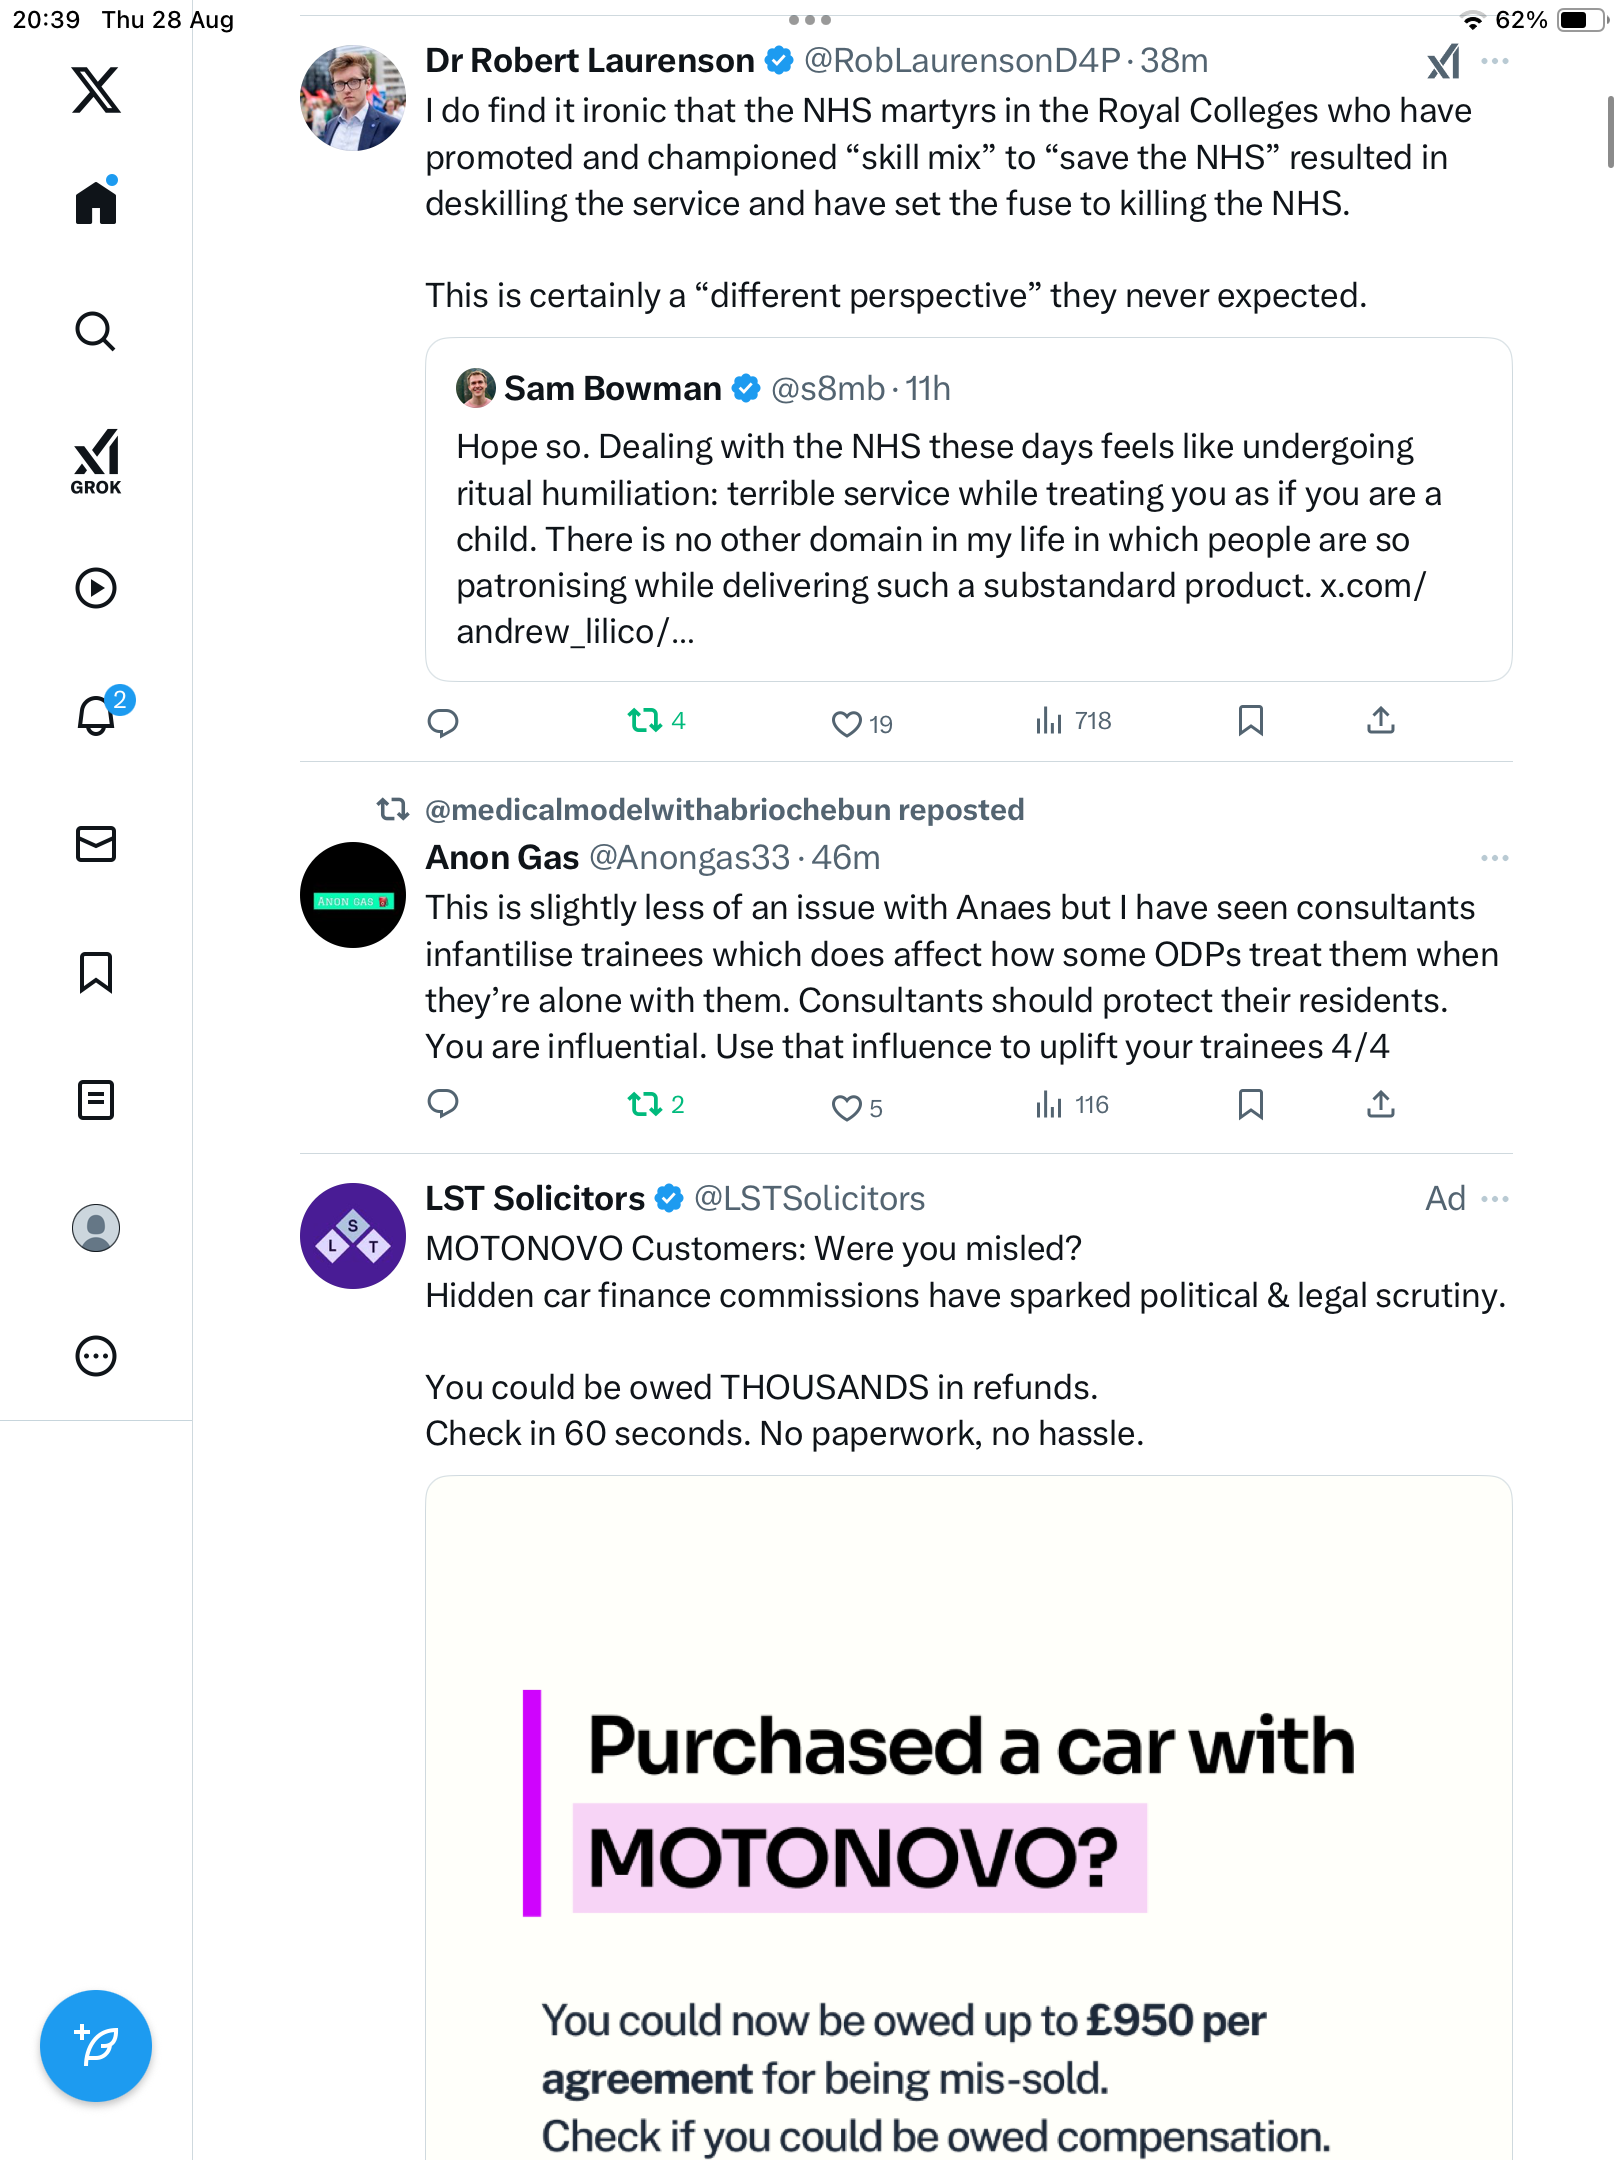Viewport: 1620px width, 2160px height.
Task: Open the video play sidebar icon
Action: [x=96, y=588]
